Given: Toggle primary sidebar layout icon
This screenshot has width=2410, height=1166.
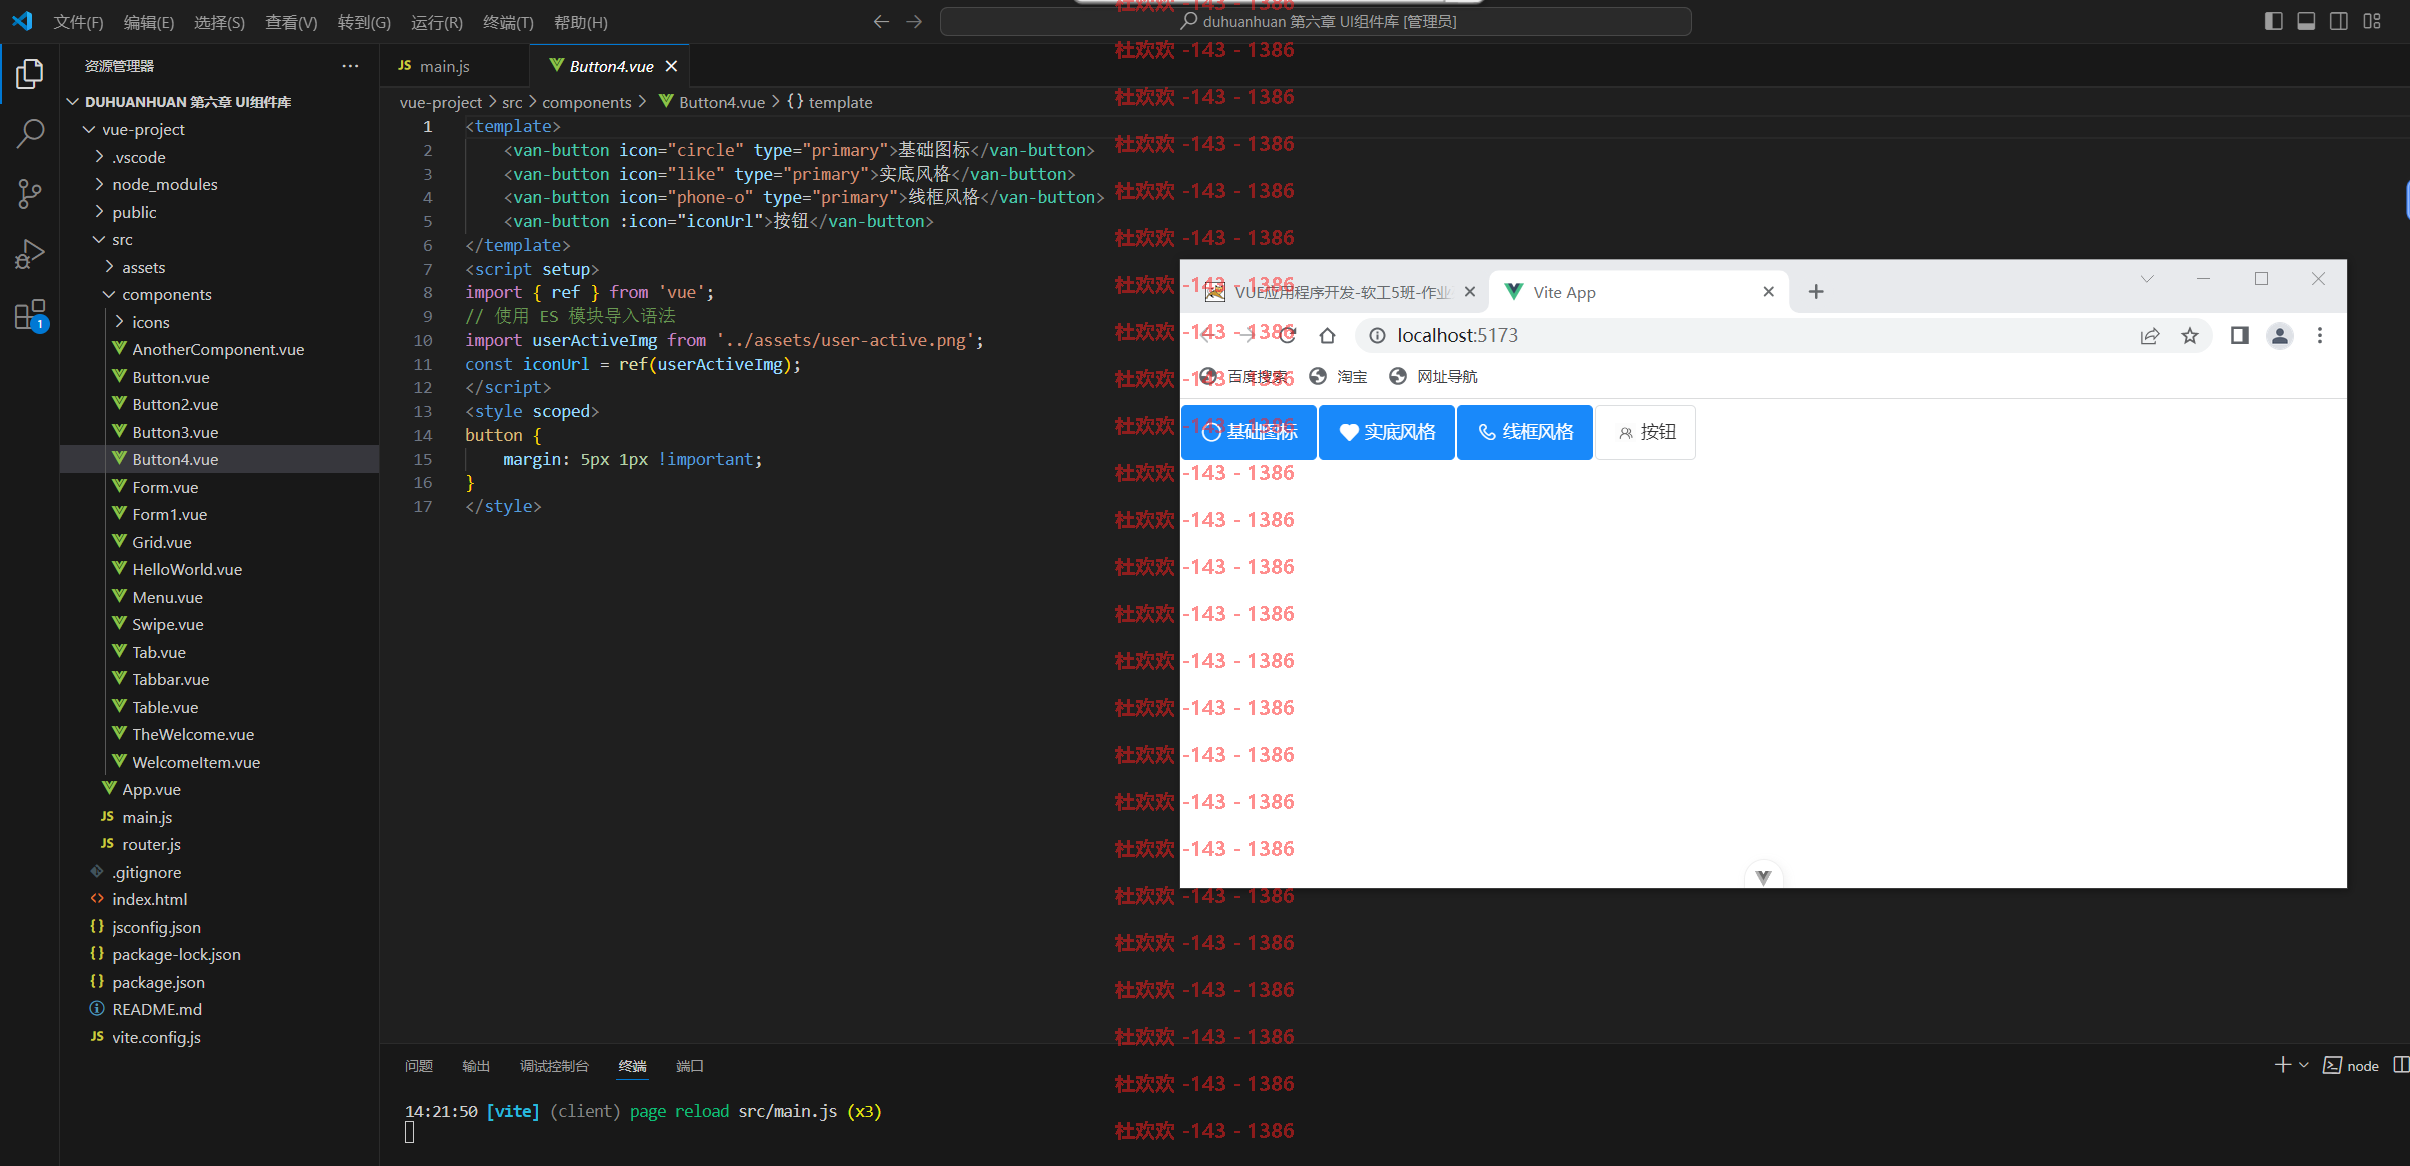Looking at the screenshot, I should point(2273,21).
